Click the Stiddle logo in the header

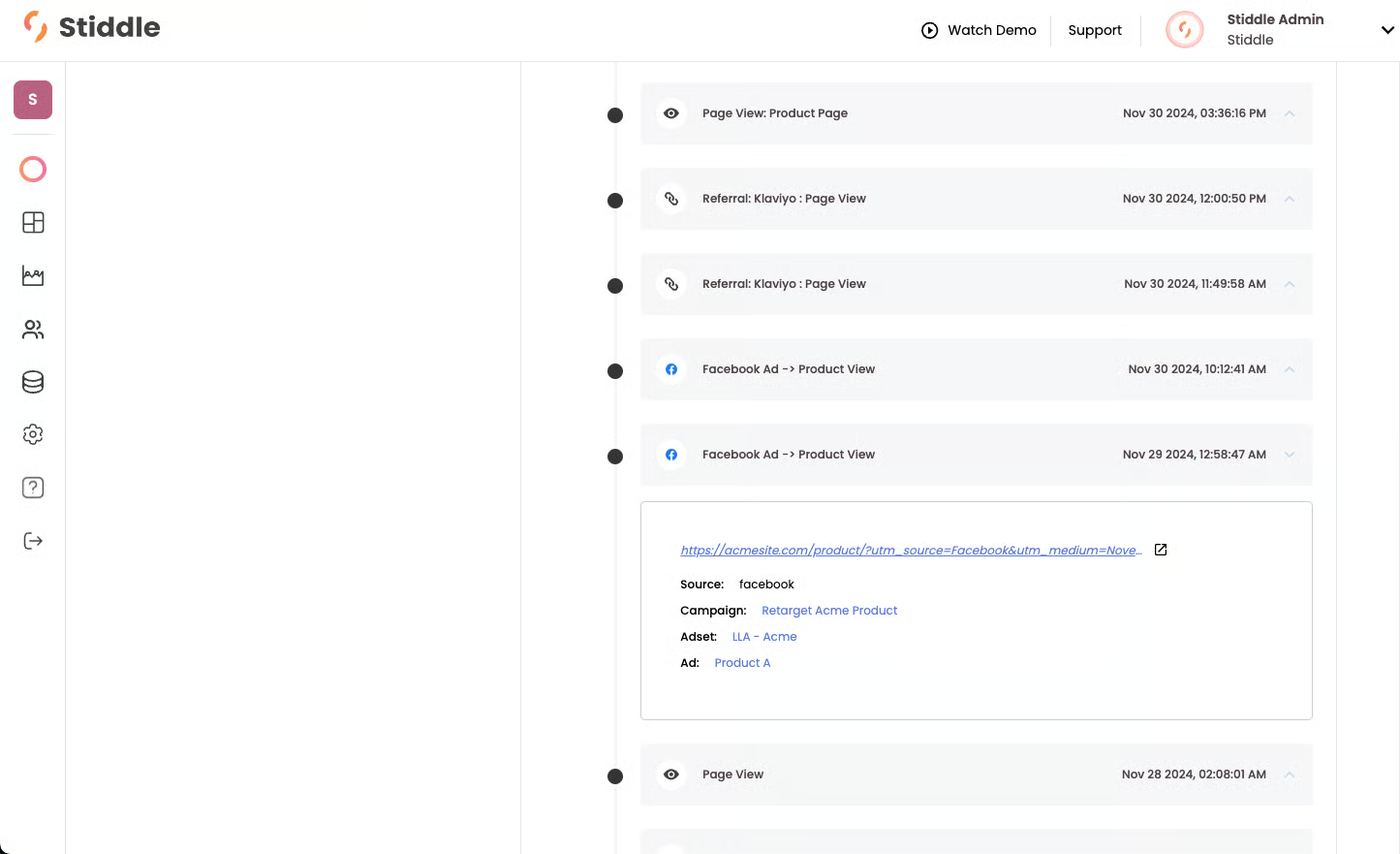pos(91,27)
